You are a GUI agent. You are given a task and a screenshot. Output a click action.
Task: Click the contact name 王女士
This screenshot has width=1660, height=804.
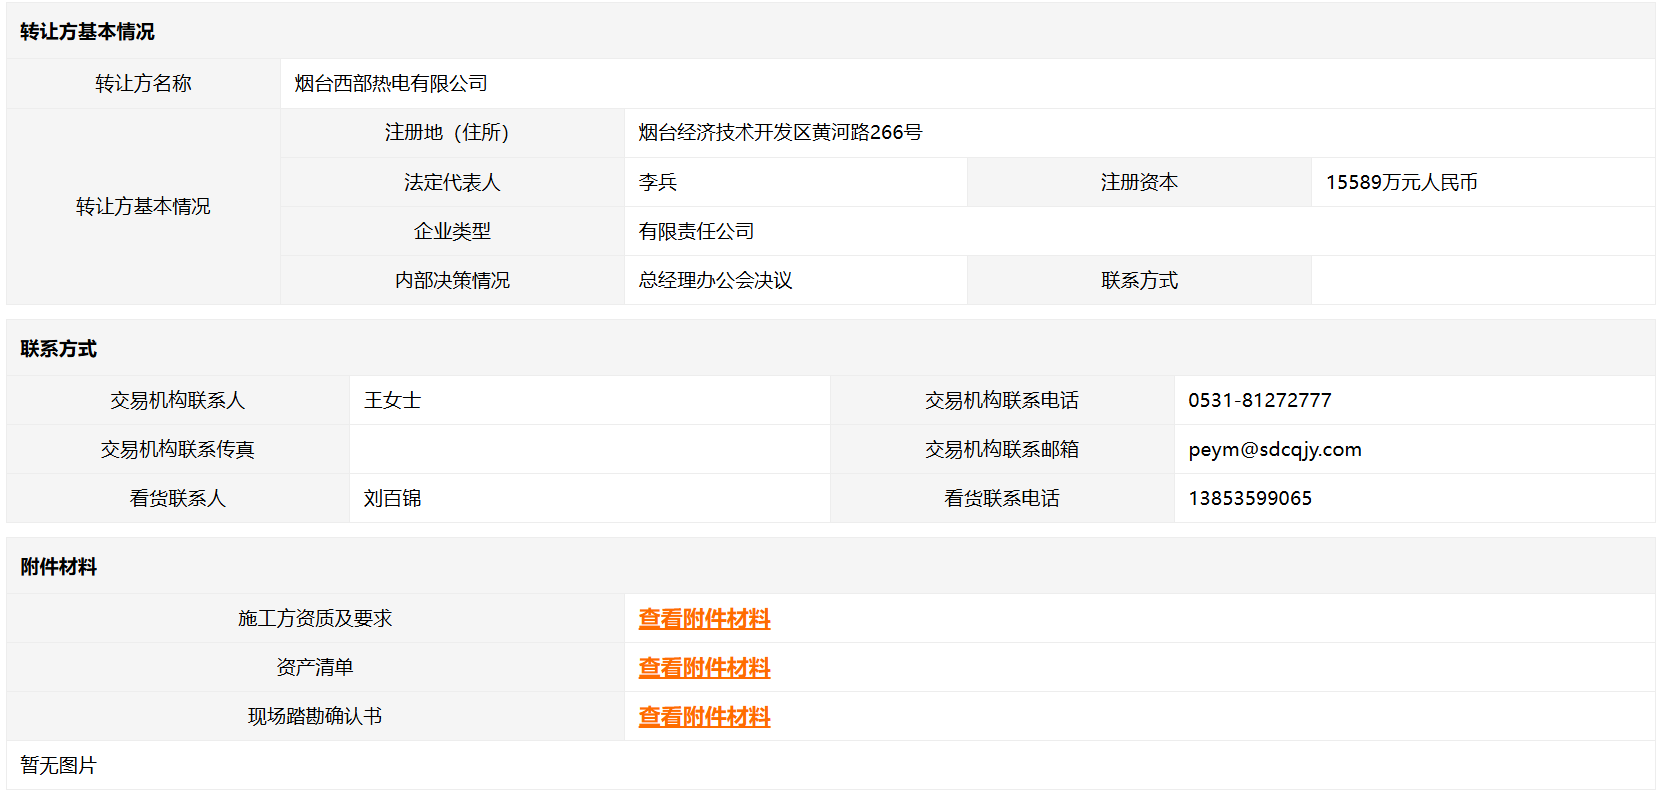(x=392, y=401)
